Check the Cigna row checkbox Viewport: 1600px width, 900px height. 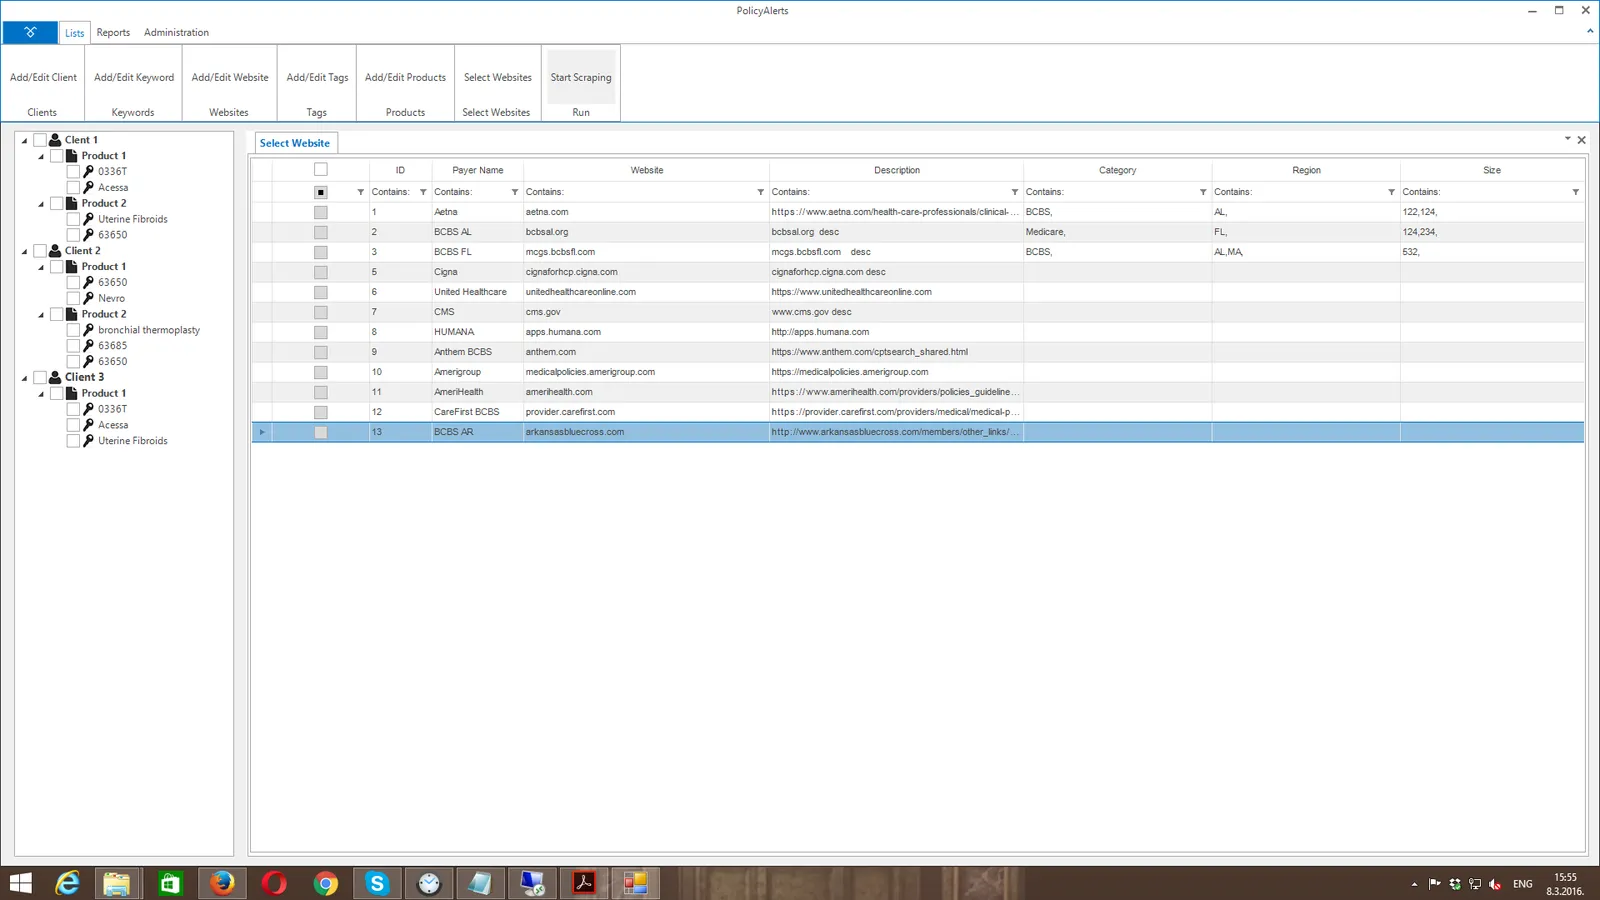click(321, 272)
